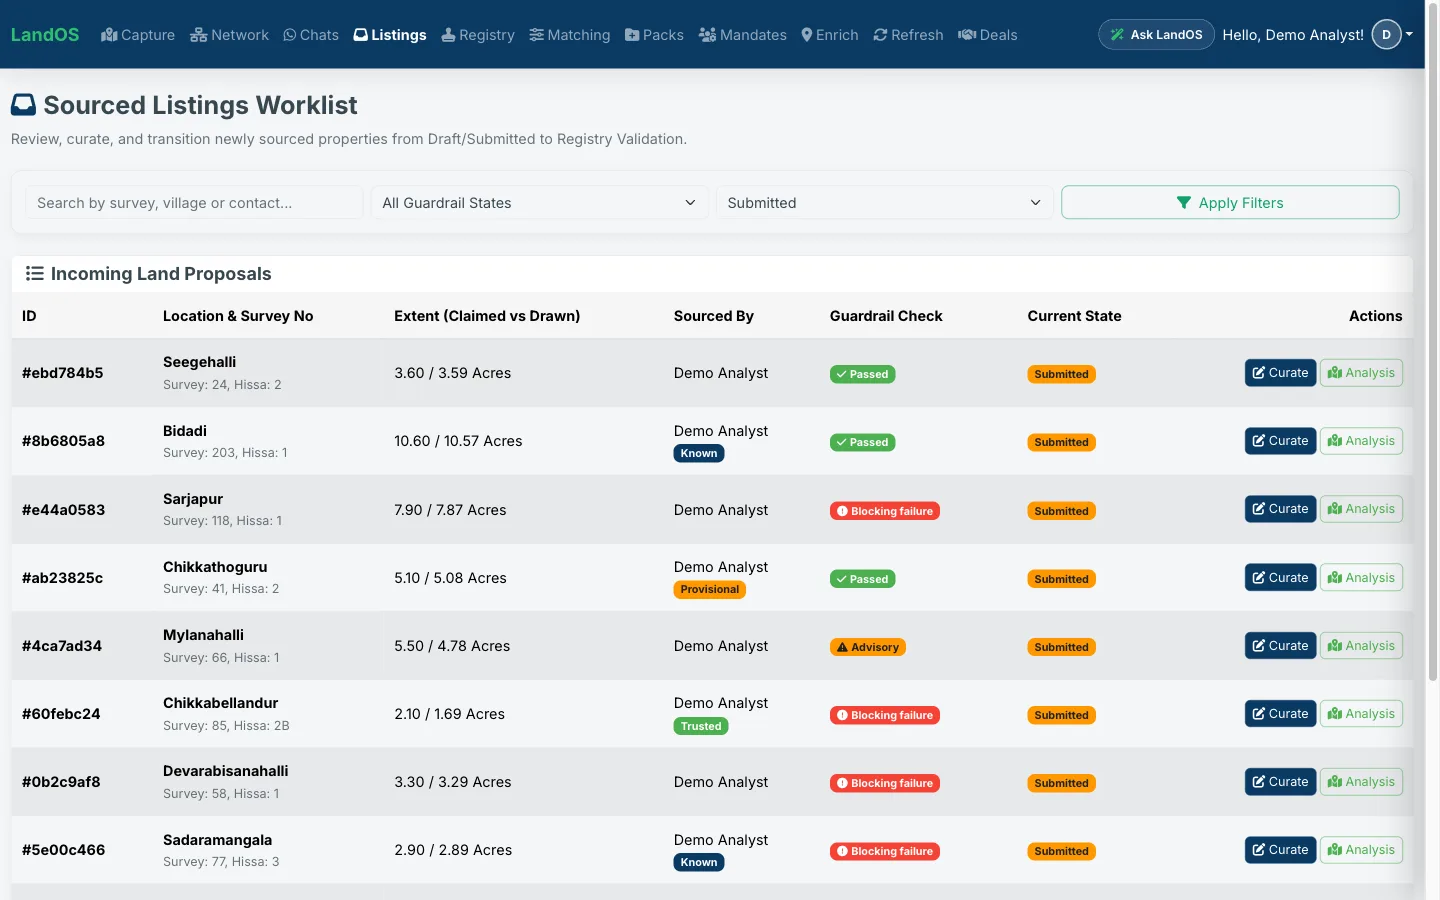1440x900 pixels.
Task: Open Analysis for Mylanahalli listing
Action: click(1361, 646)
